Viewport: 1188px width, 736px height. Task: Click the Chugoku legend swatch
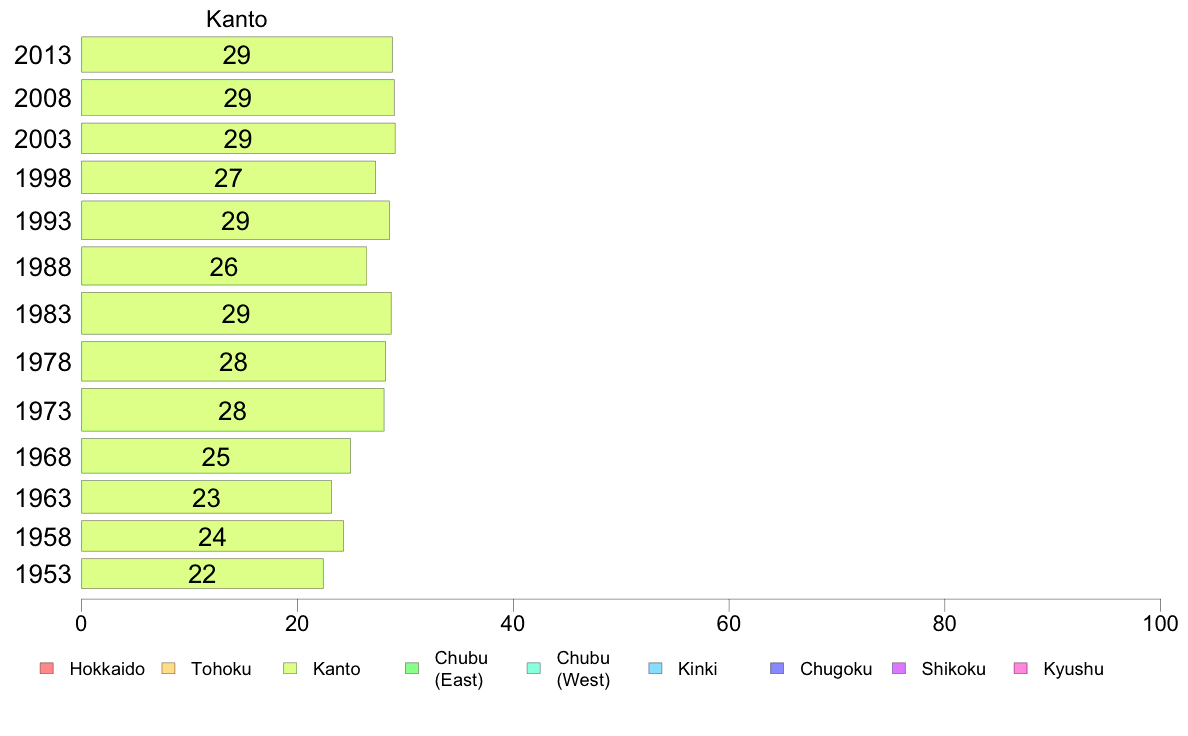tap(777, 669)
